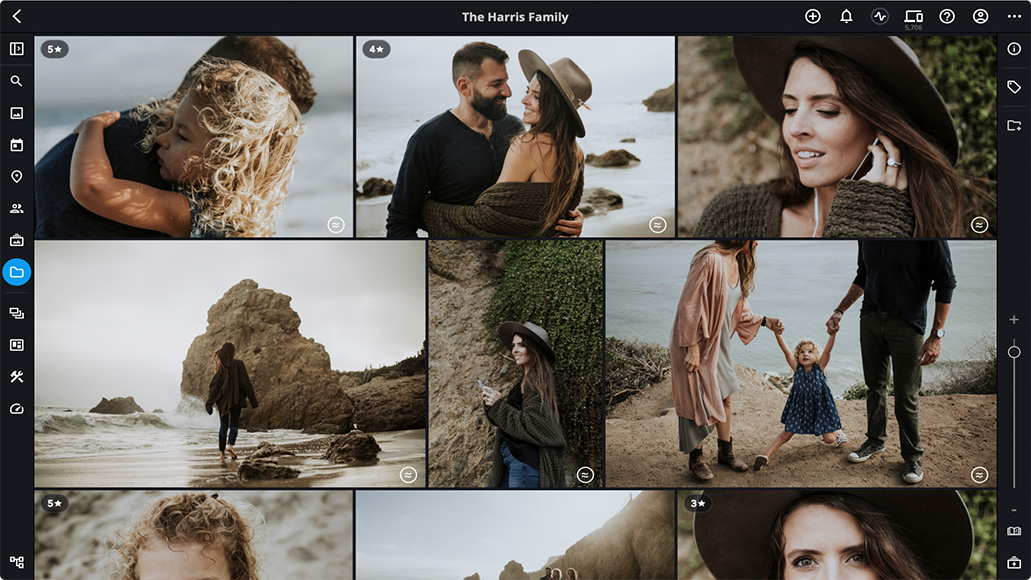Viewport: 1031px width, 580px height.
Task: Click sync icon on woman by ivy wall photo
Action: (x=585, y=475)
